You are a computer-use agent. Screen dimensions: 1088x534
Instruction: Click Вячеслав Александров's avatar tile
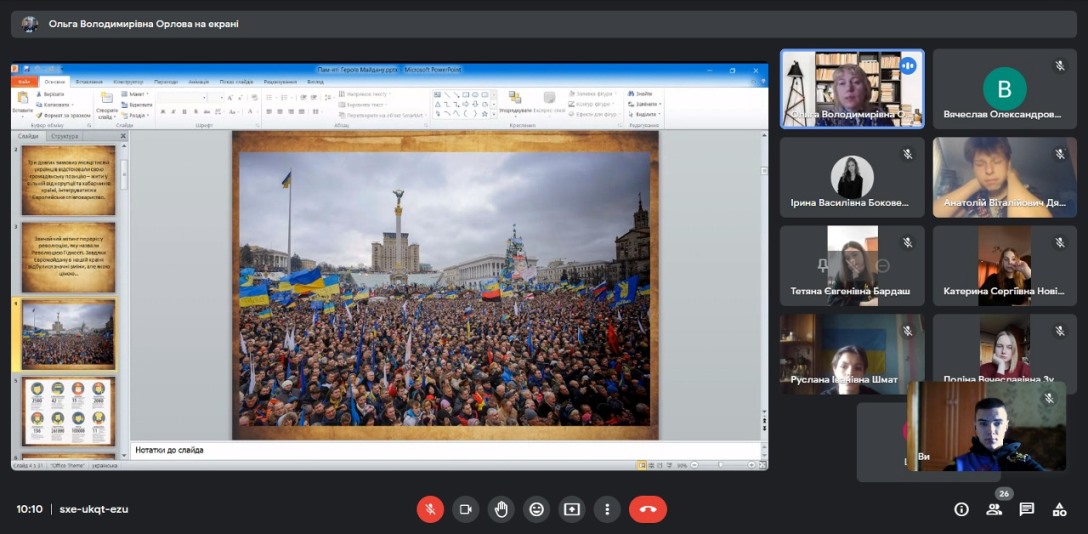(x=1004, y=89)
